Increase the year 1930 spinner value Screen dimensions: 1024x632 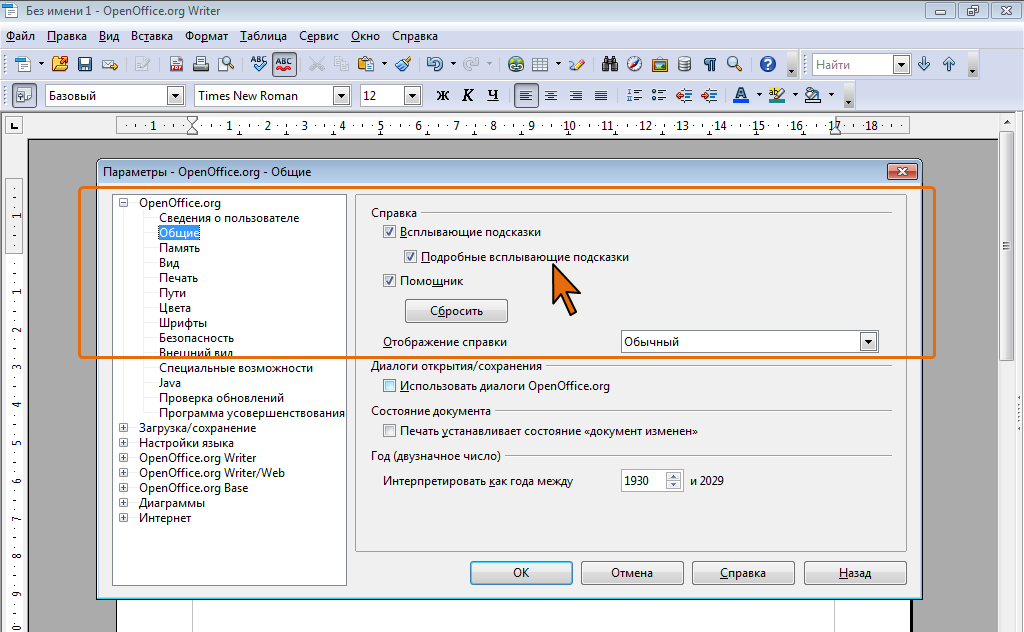673,477
